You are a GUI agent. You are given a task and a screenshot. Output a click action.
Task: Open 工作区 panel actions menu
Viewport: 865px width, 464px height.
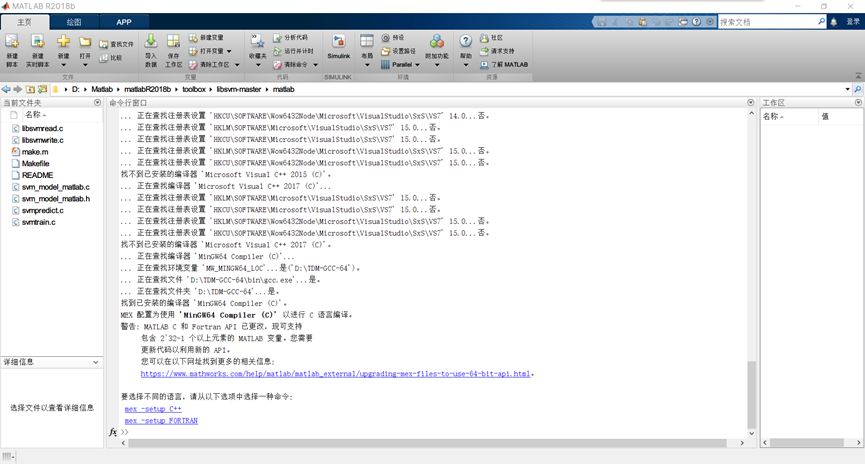[858, 103]
